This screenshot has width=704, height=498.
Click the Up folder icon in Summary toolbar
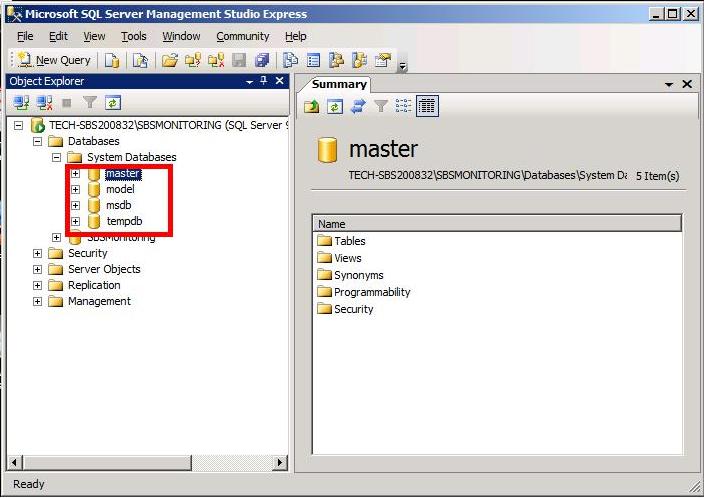click(x=312, y=106)
